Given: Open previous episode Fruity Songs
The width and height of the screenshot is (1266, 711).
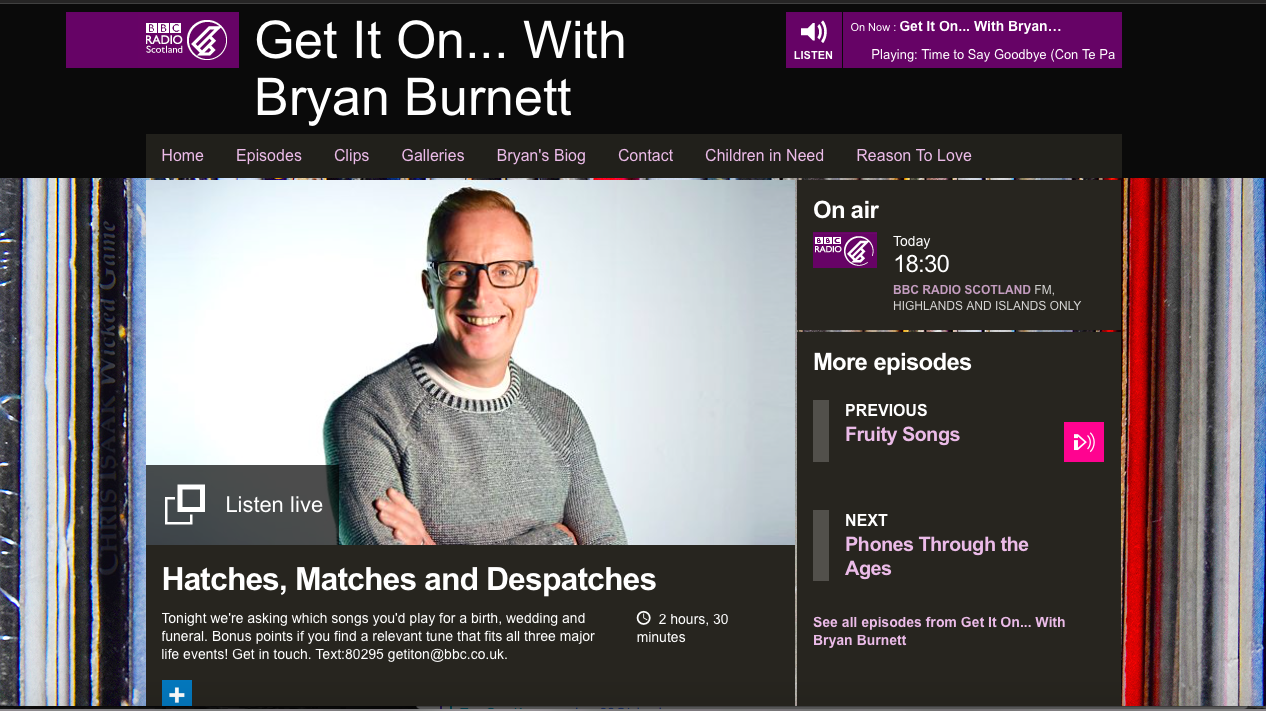Looking at the screenshot, I should point(903,435).
